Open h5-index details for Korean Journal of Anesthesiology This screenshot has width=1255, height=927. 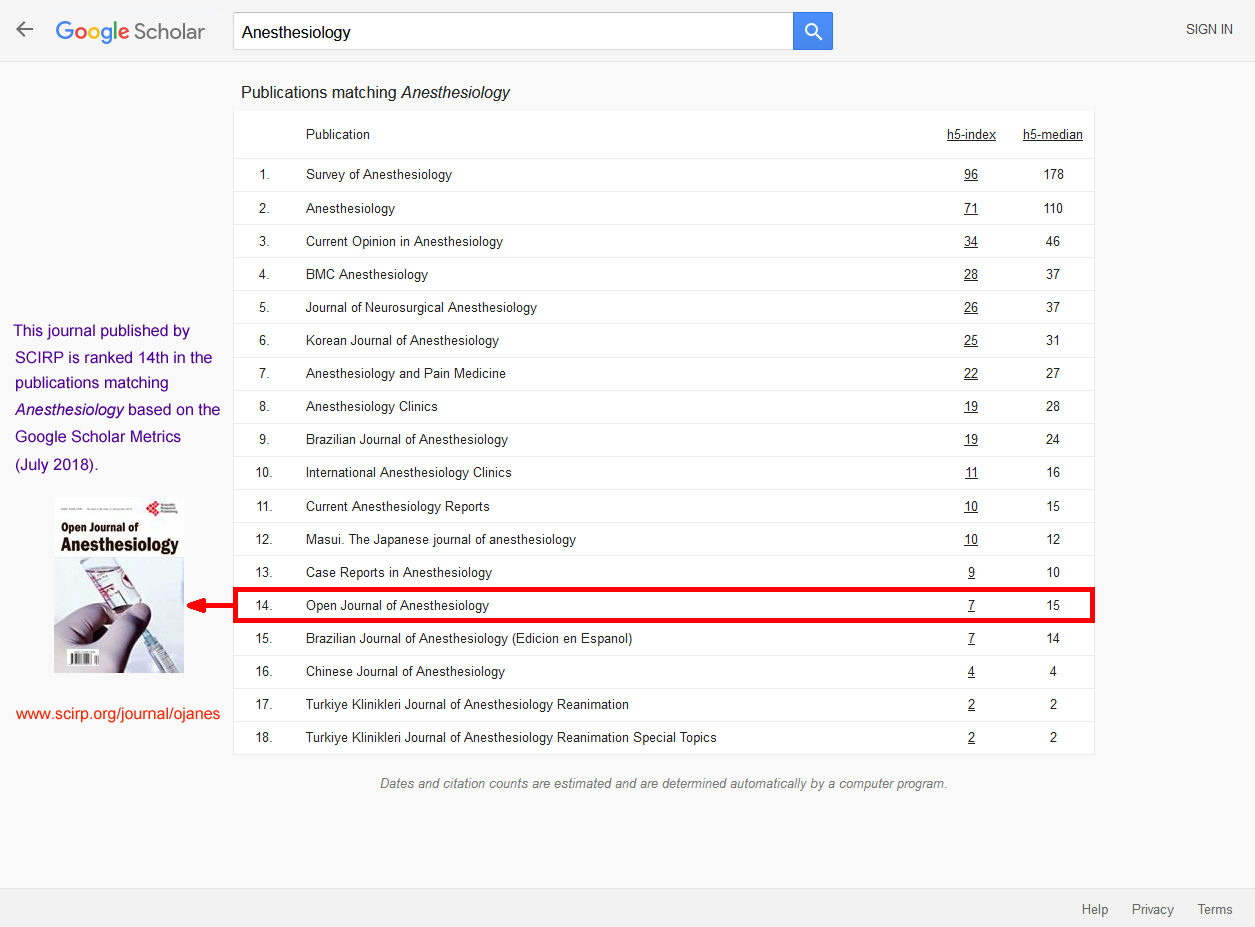(x=970, y=340)
